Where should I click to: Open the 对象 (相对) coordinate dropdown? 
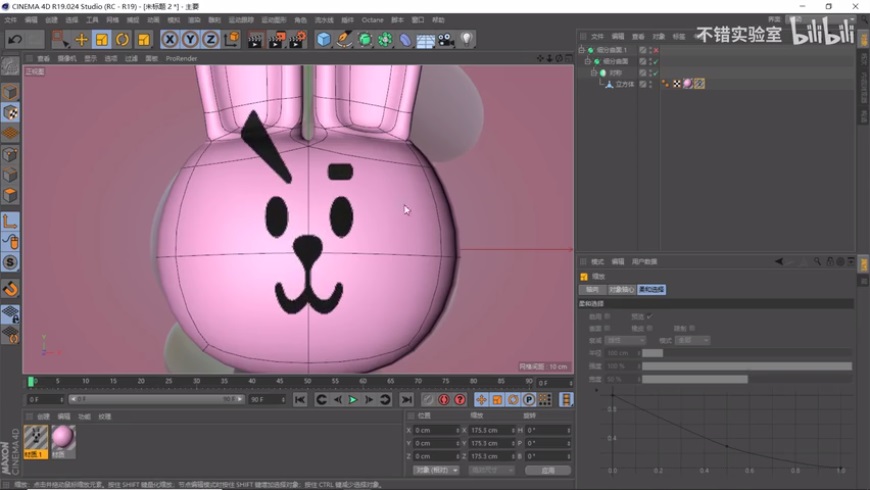click(x=437, y=470)
